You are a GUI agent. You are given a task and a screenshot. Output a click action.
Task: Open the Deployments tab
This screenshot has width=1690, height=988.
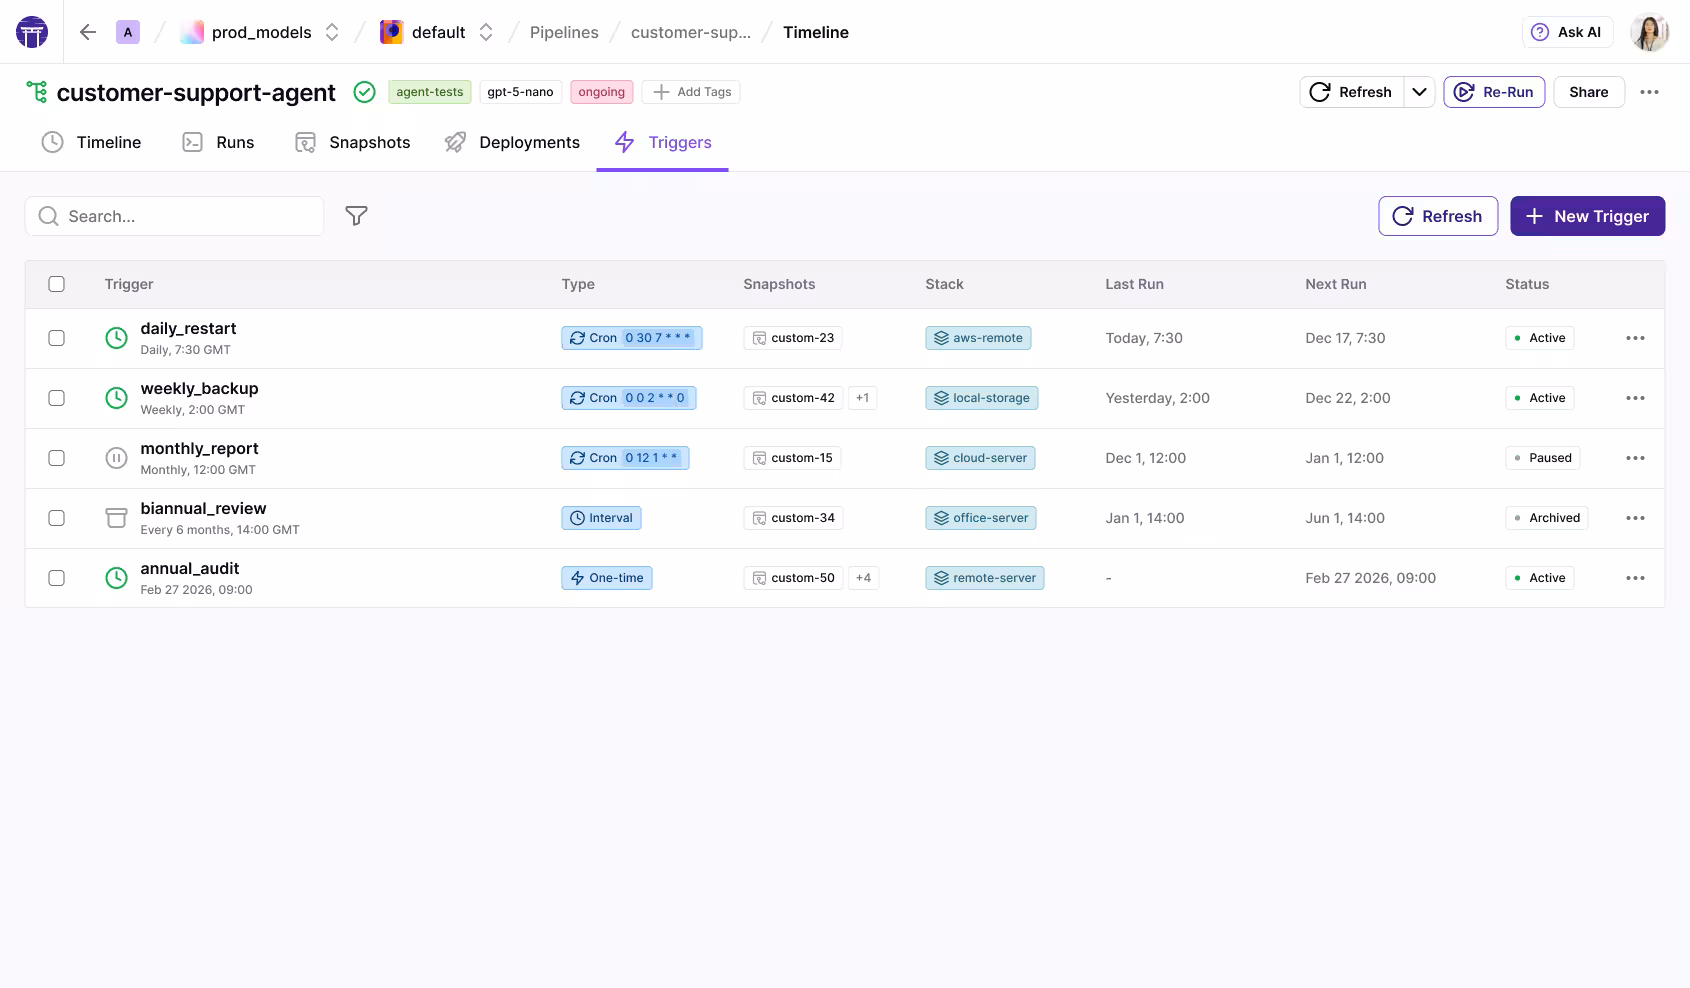(x=512, y=142)
